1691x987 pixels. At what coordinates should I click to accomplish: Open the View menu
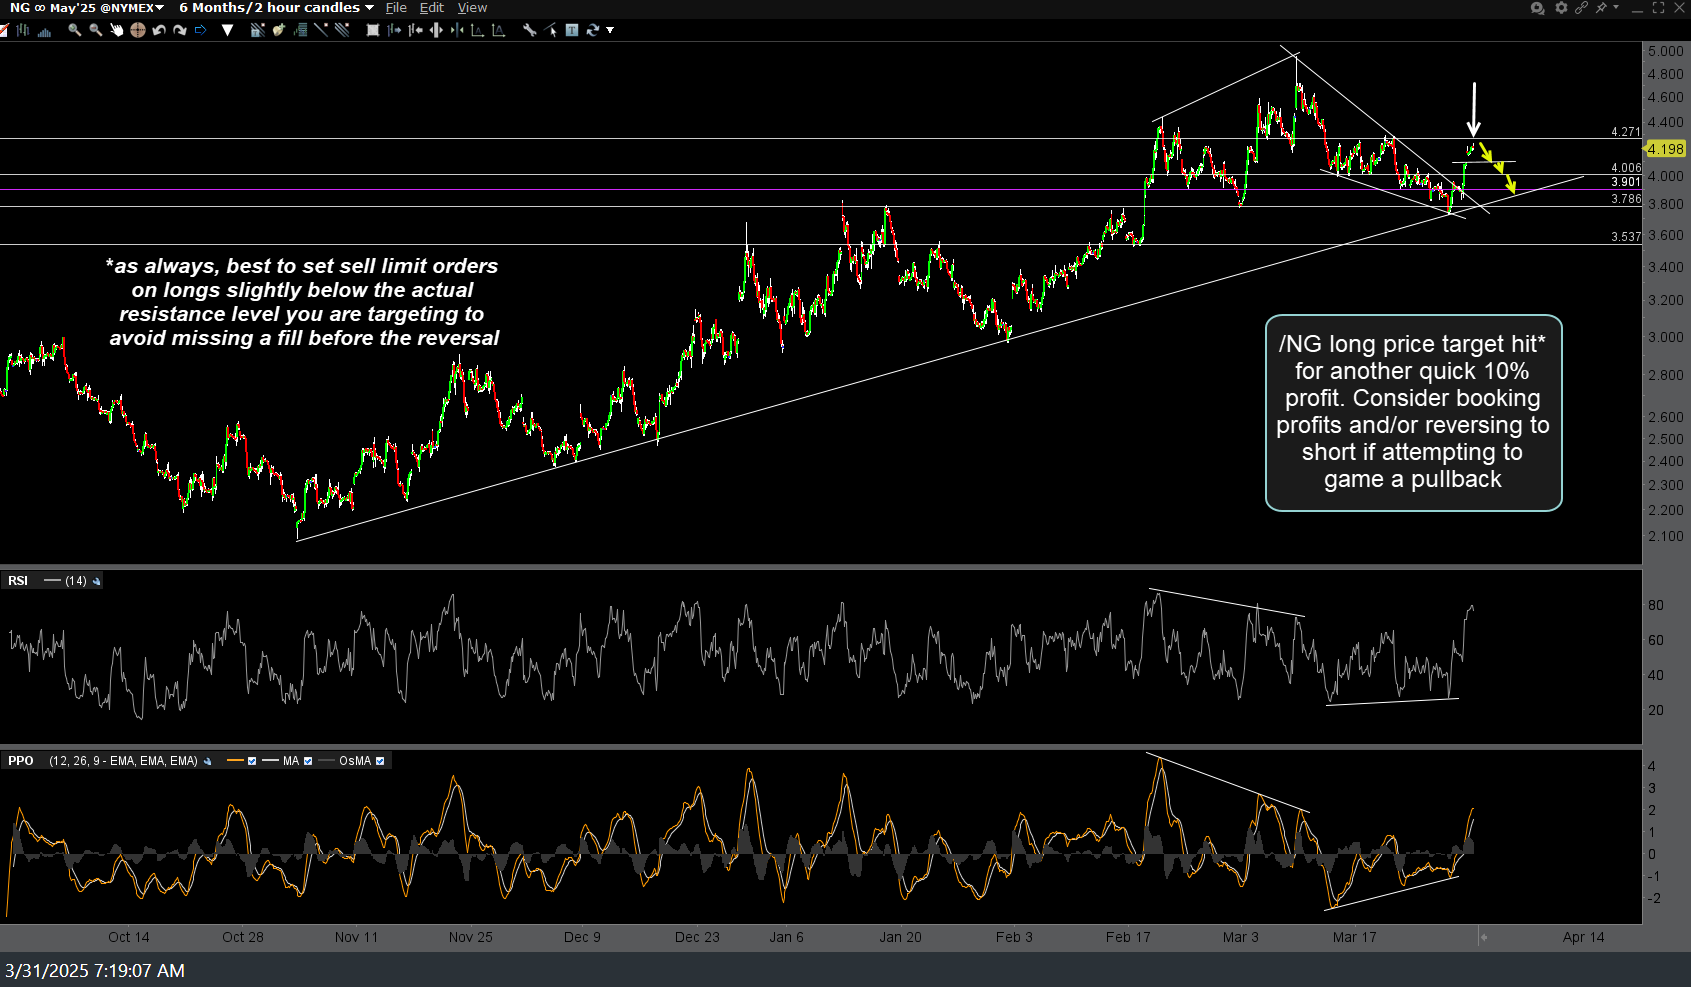(x=472, y=8)
